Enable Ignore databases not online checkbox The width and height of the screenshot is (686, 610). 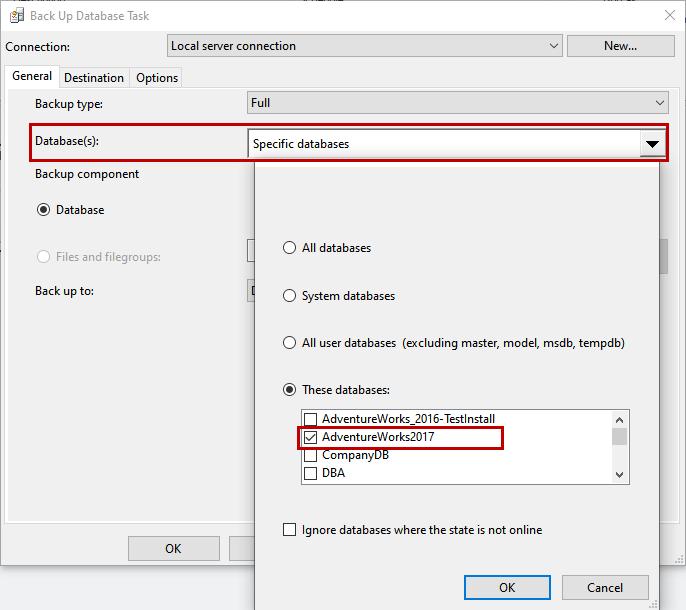(290, 530)
